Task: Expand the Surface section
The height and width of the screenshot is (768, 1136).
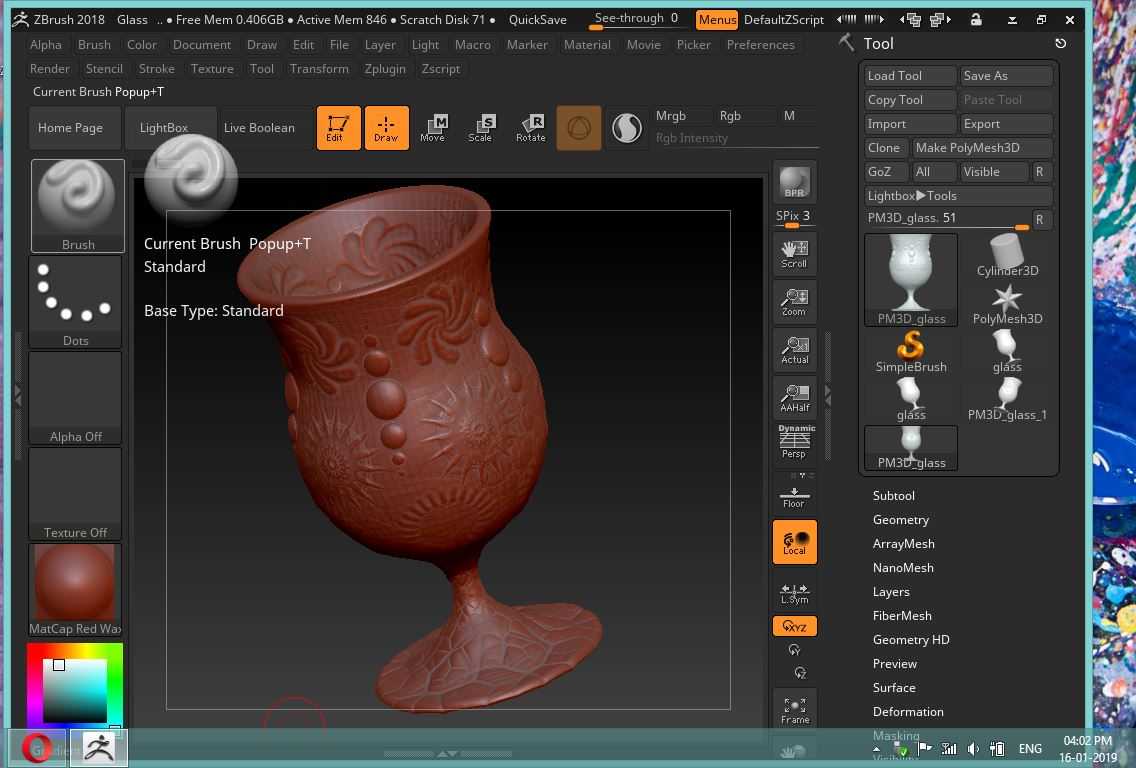Action: 894,687
